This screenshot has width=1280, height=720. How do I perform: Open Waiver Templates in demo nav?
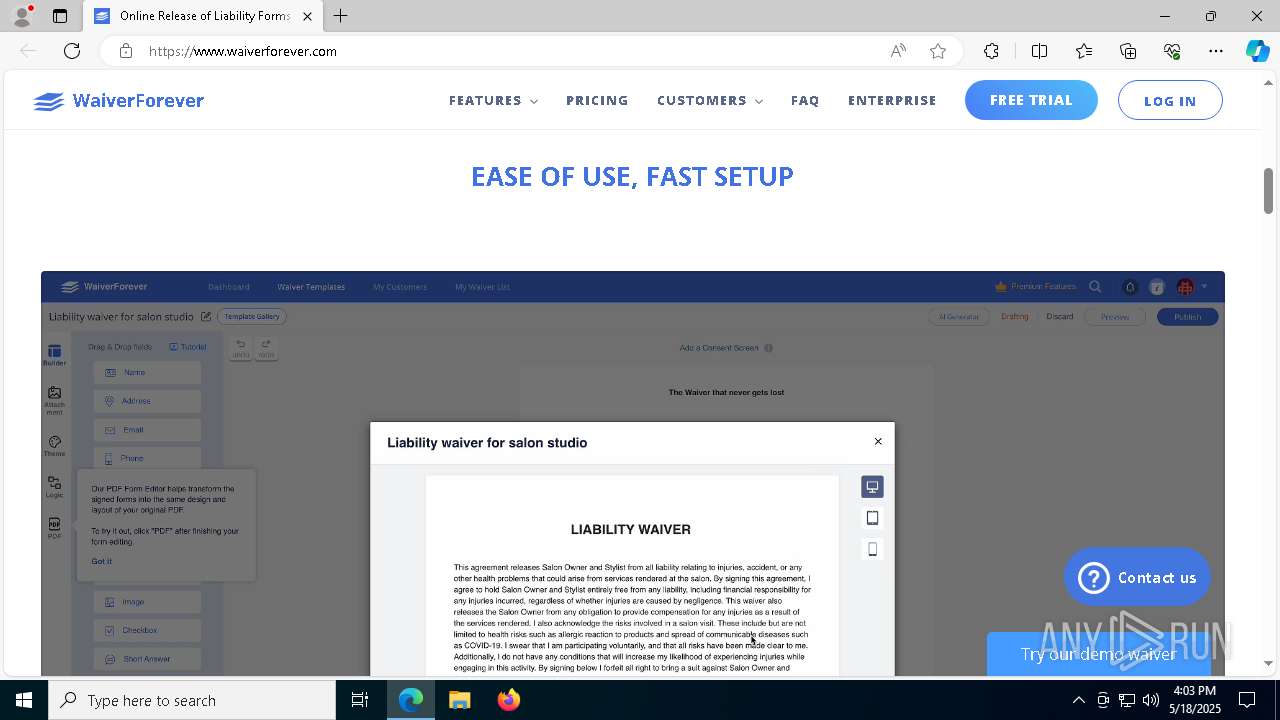click(x=311, y=287)
